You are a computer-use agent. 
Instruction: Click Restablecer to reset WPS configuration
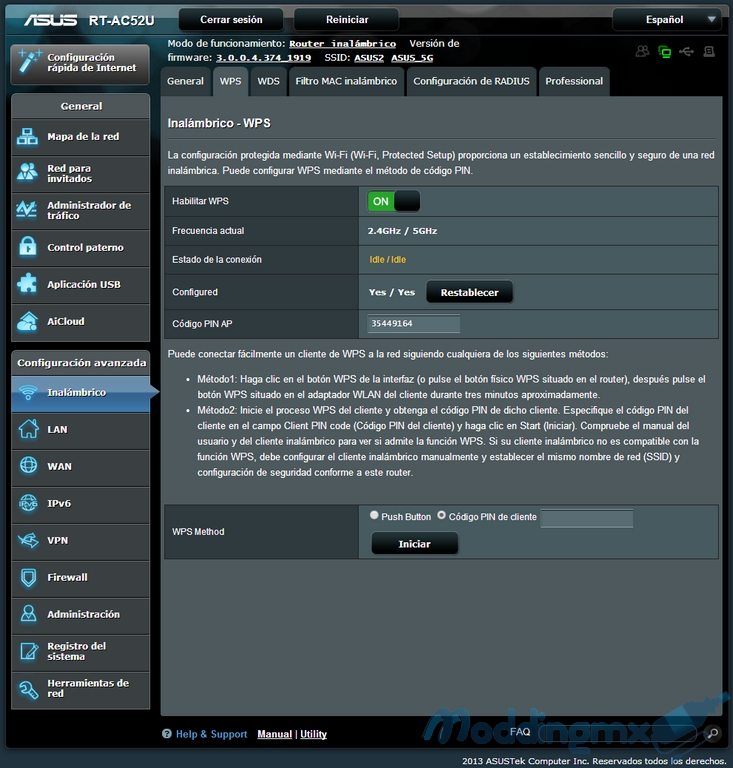tap(469, 292)
